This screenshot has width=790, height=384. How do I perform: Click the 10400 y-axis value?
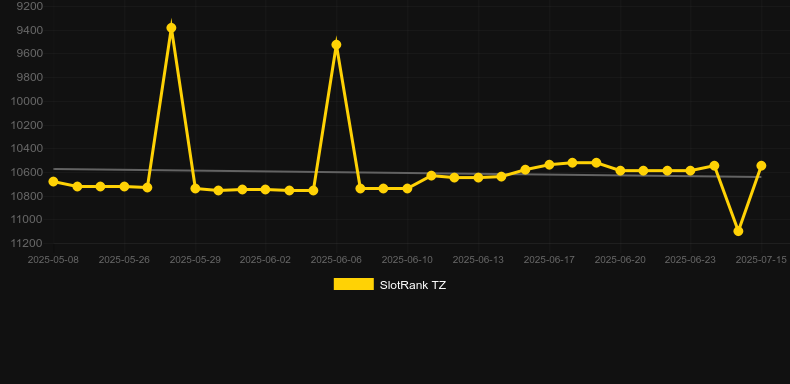pyautogui.click(x=27, y=149)
